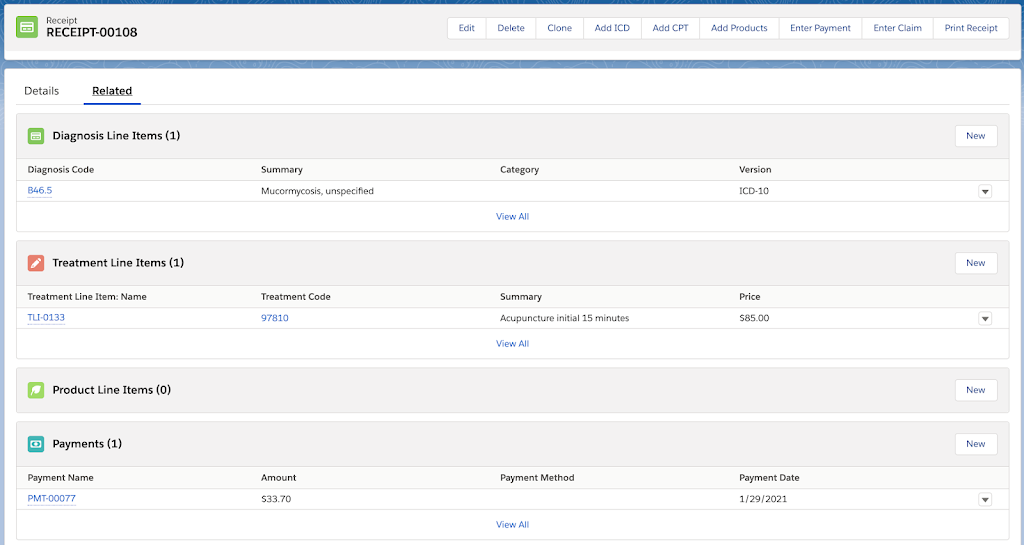The image size is (1024, 545).
Task: Click the Treatment Line Items pencil icon
Action: [x=36, y=263]
